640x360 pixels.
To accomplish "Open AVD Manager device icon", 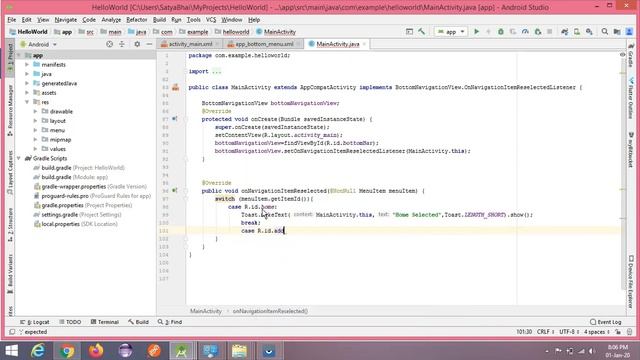I will point(577,31).
